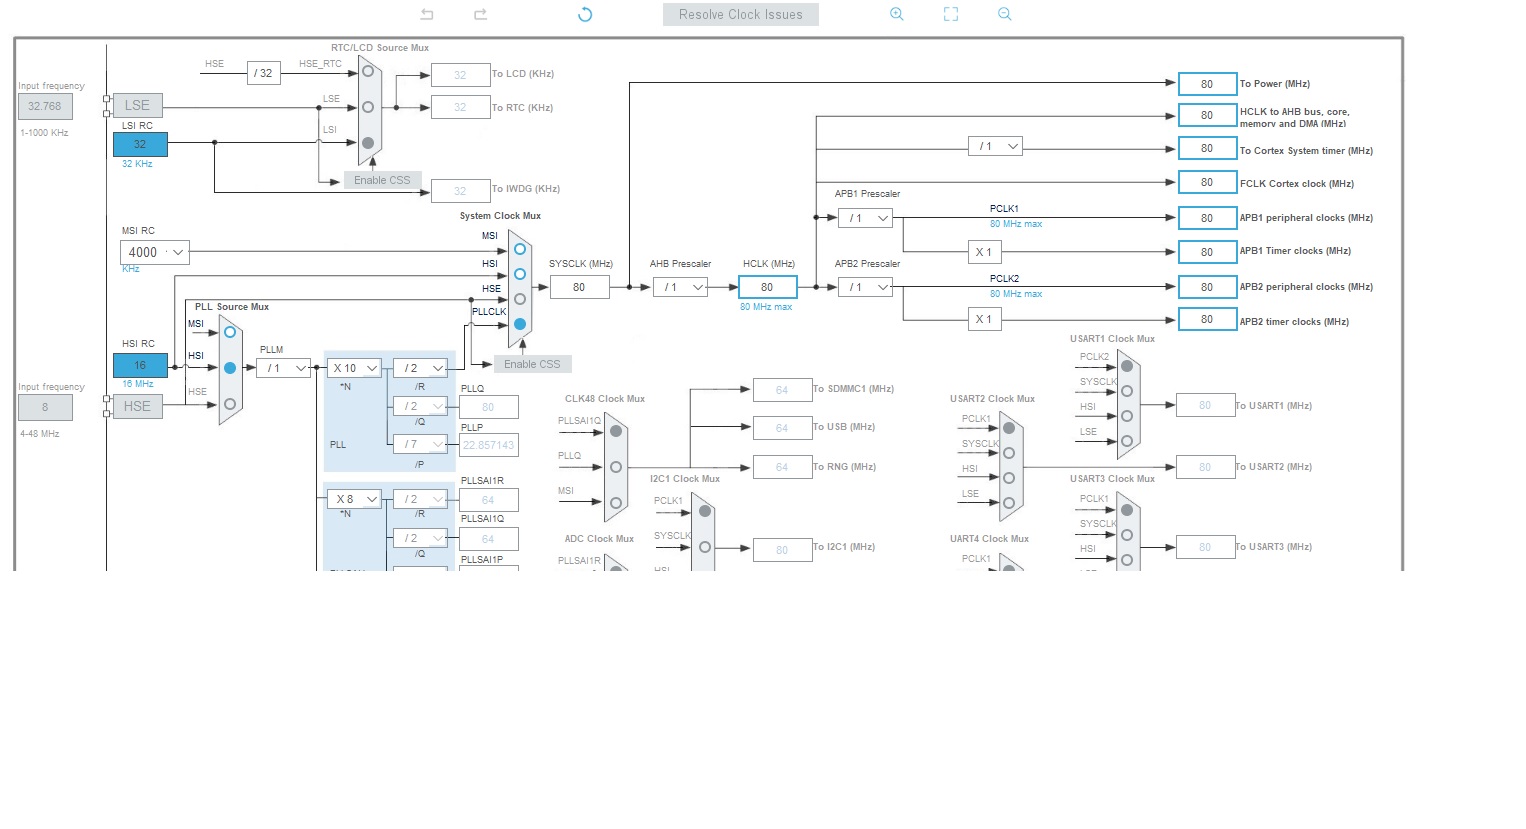Screen dimensions: 1526x829
Task: Select SYSCLK on USART3 Clock Mux
Action: (1127, 535)
